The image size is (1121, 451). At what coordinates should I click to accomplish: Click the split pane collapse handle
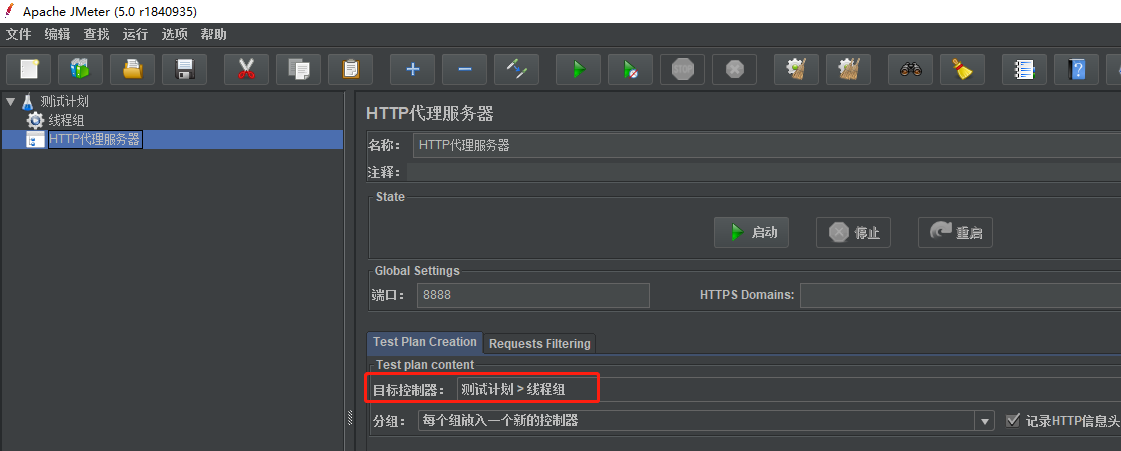pos(350,417)
